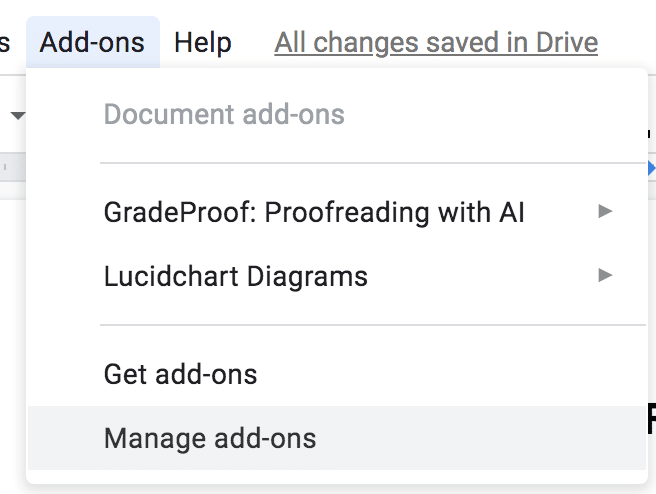Select GradeProof: Proofreading with AI entry
The width and height of the screenshot is (656, 494).
(x=314, y=212)
